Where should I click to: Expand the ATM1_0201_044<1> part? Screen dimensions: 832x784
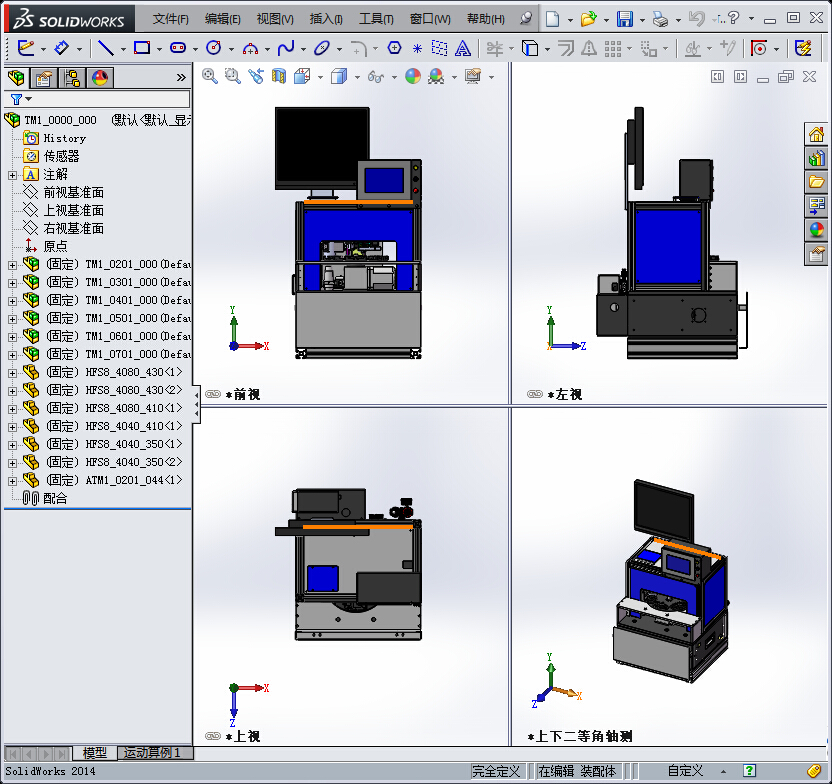pyautogui.click(x=12, y=481)
